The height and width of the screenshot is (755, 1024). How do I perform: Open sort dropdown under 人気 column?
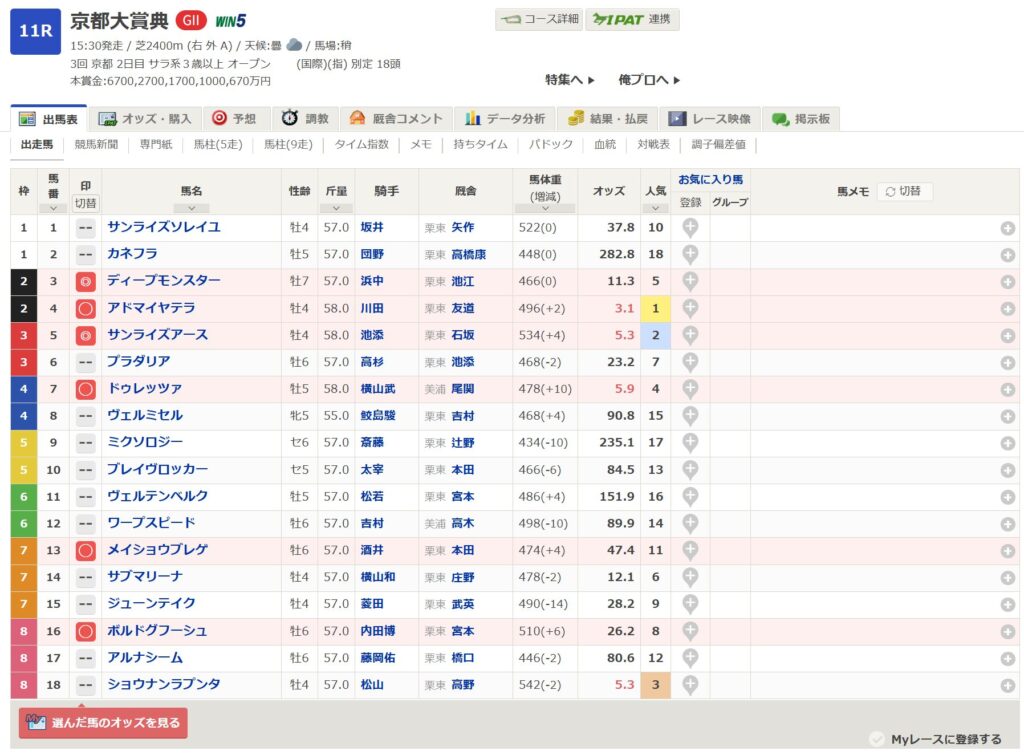click(655, 208)
